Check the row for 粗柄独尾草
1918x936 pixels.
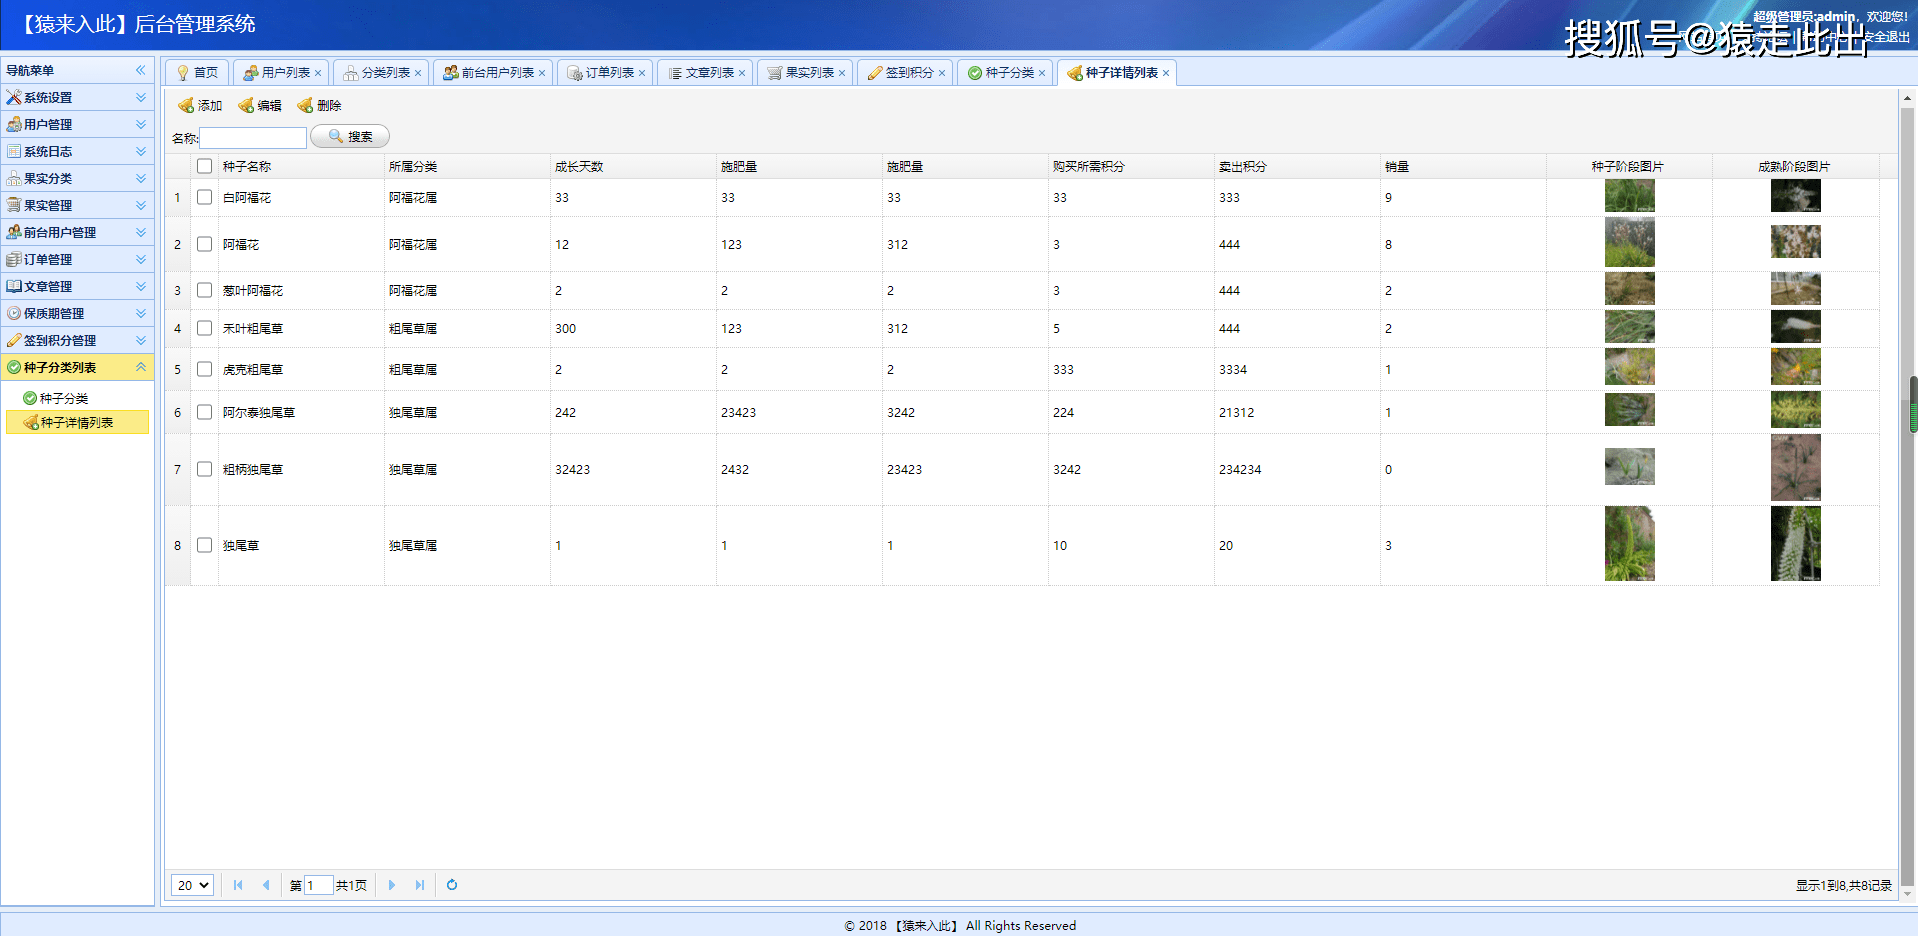click(205, 469)
